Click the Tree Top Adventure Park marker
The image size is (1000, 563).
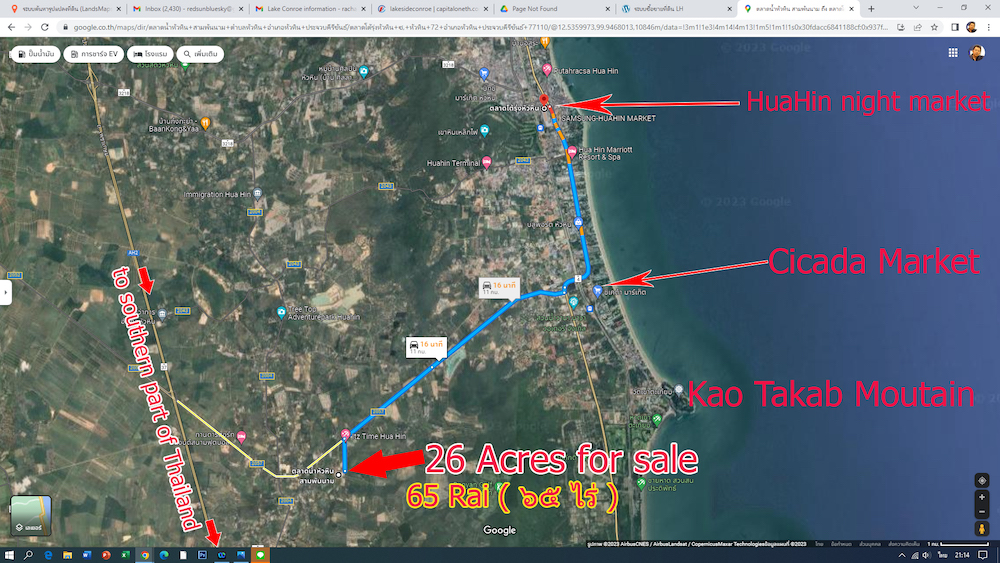281,312
